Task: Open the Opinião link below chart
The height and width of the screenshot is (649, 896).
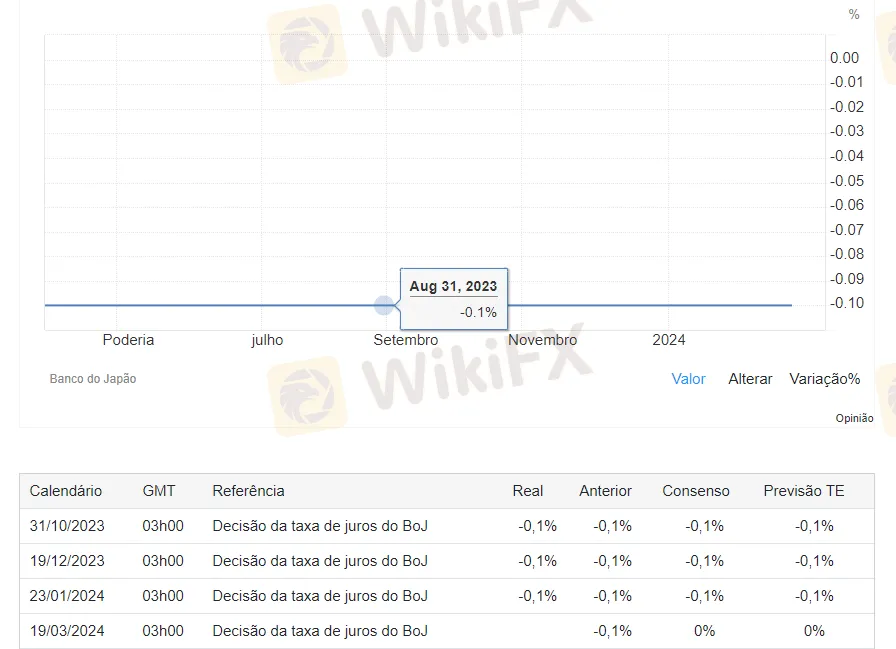Action: [x=854, y=418]
